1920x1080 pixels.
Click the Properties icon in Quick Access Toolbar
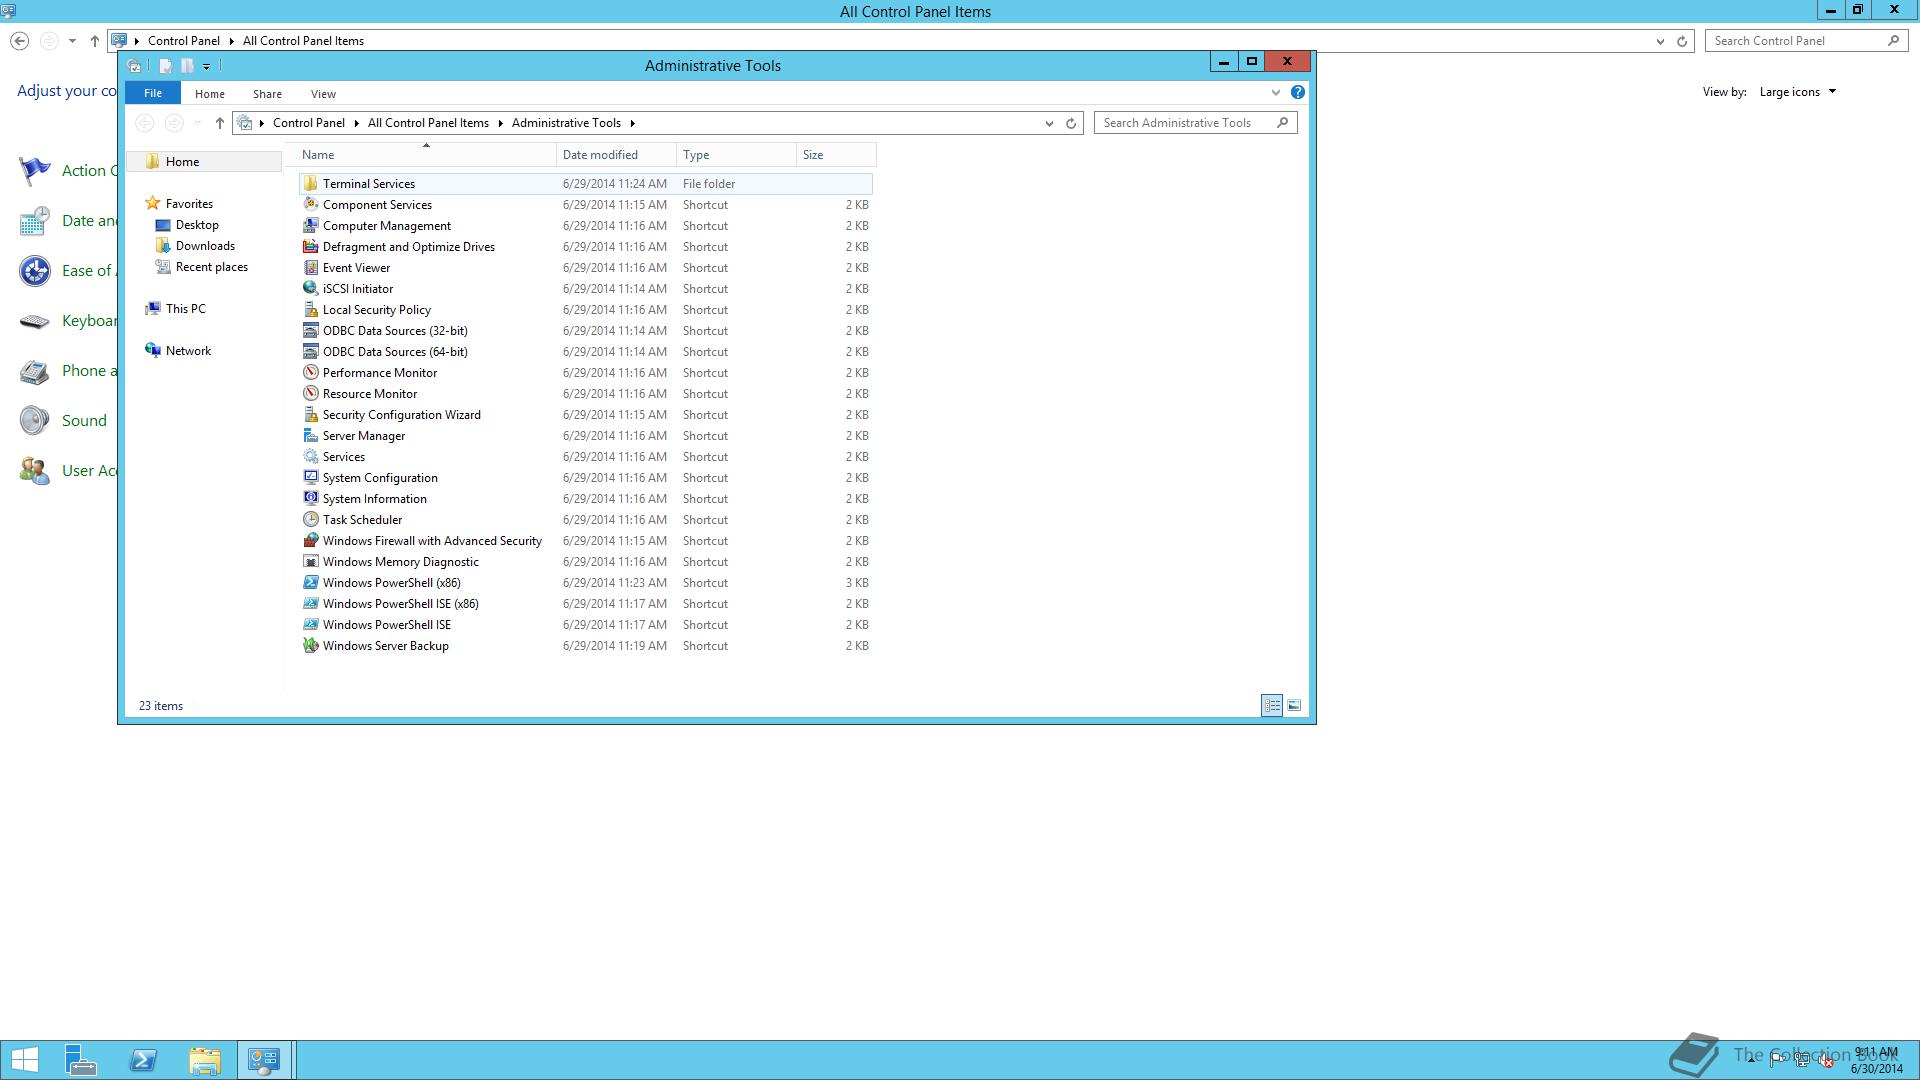click(165, 66)
